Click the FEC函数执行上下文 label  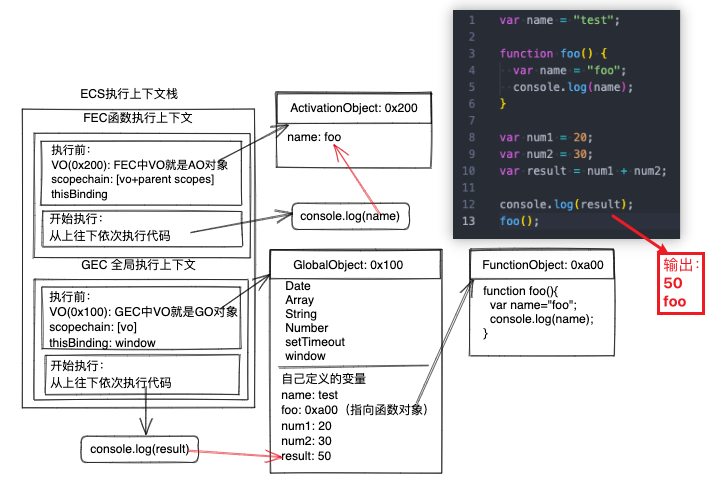(138, 118)
